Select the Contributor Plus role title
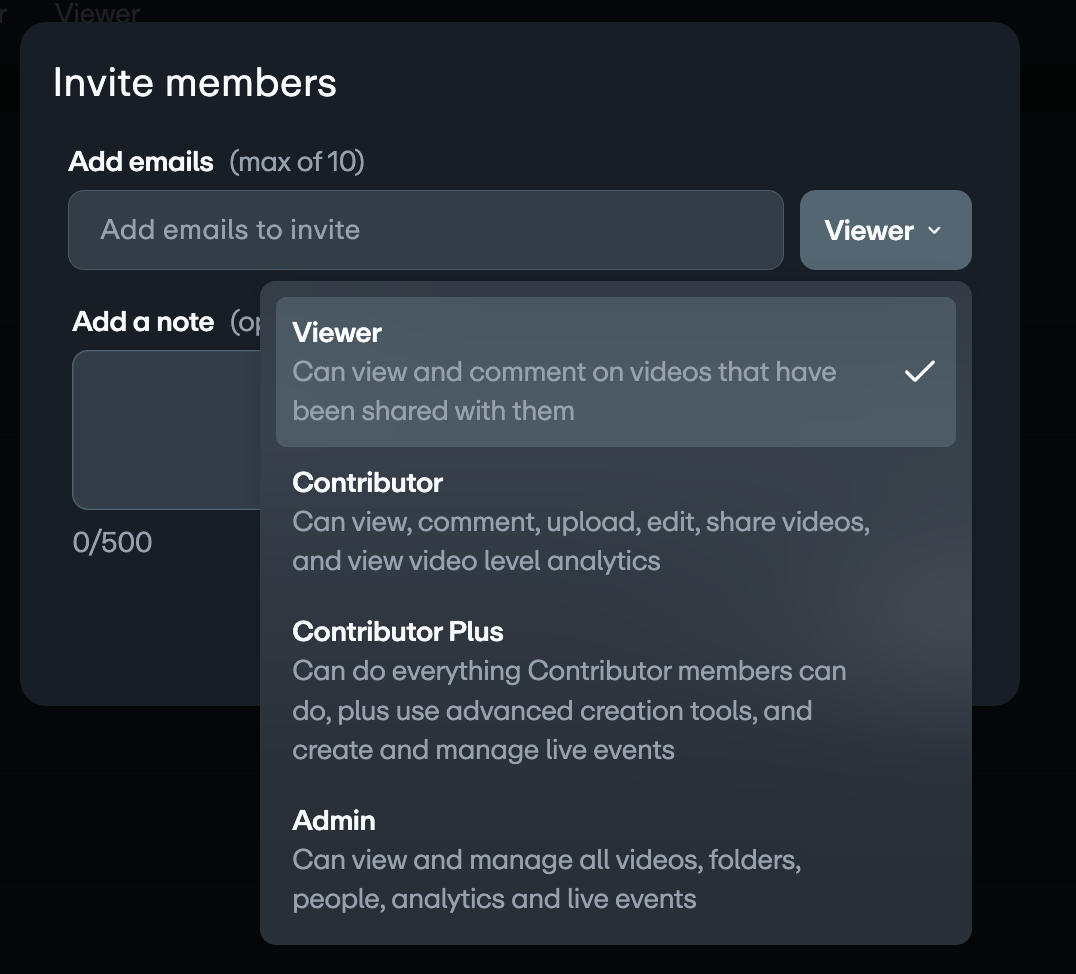Screen dimensions: 1076x974 pyautogui.click(x=397, y=632)
